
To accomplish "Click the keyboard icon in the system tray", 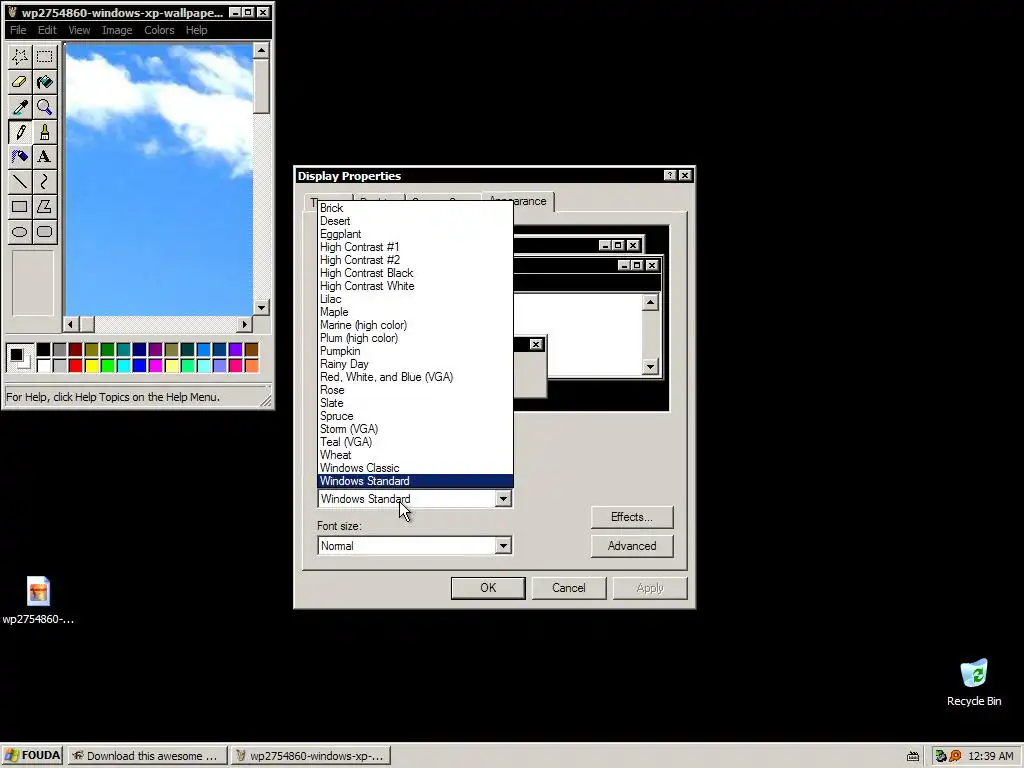I will (x=913, y=756).
